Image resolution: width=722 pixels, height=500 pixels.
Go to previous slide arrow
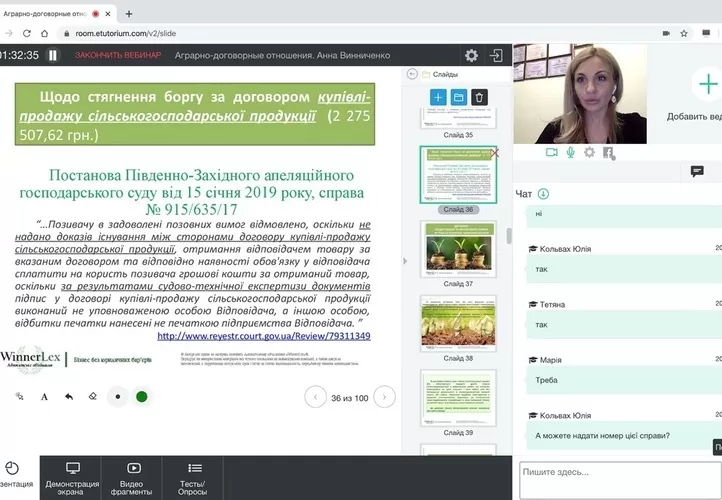coord(315,397)
